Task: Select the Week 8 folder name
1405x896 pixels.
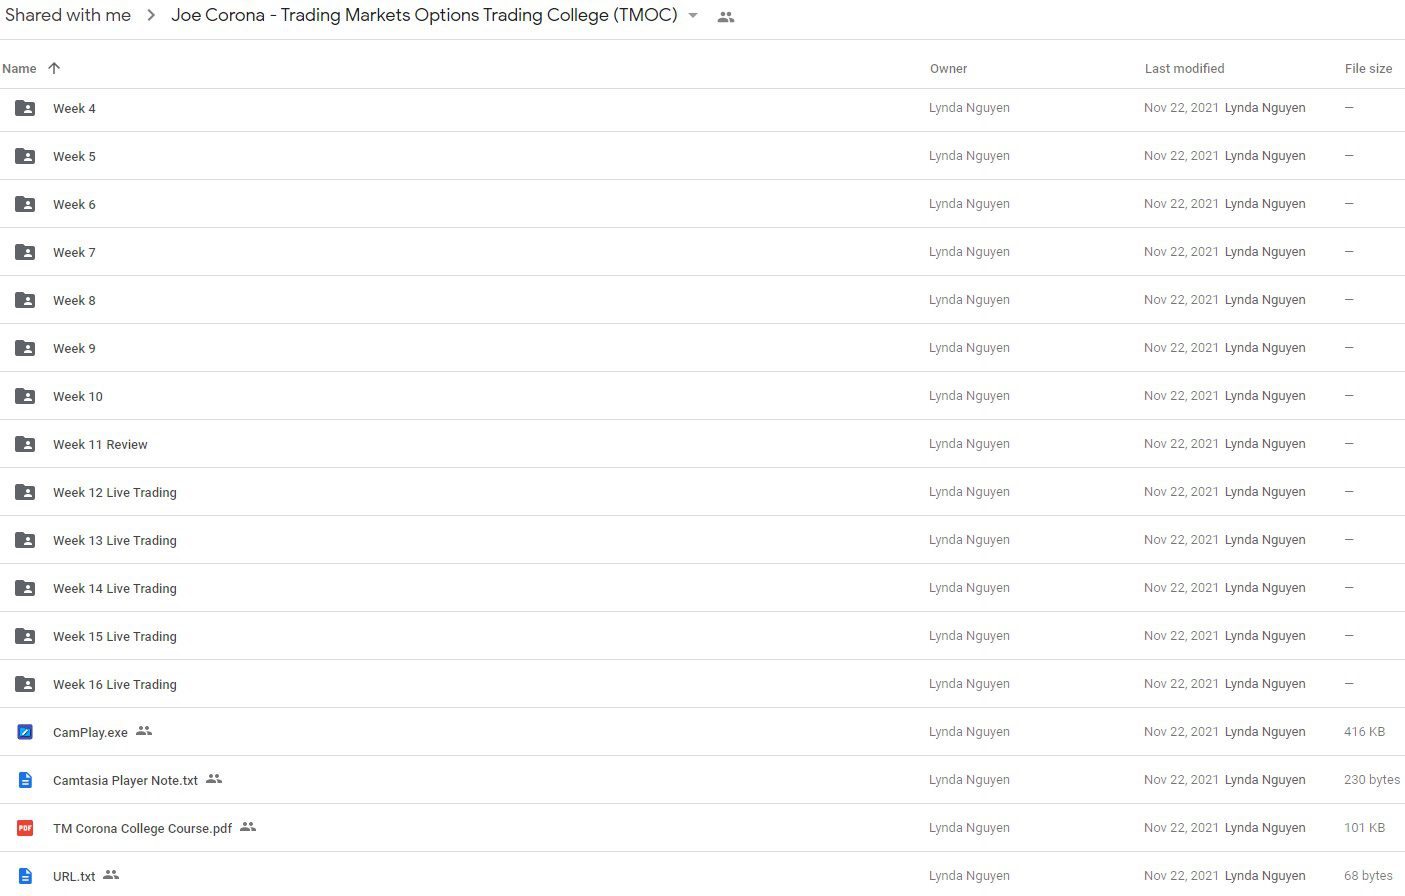Action: tap(74, 301)
